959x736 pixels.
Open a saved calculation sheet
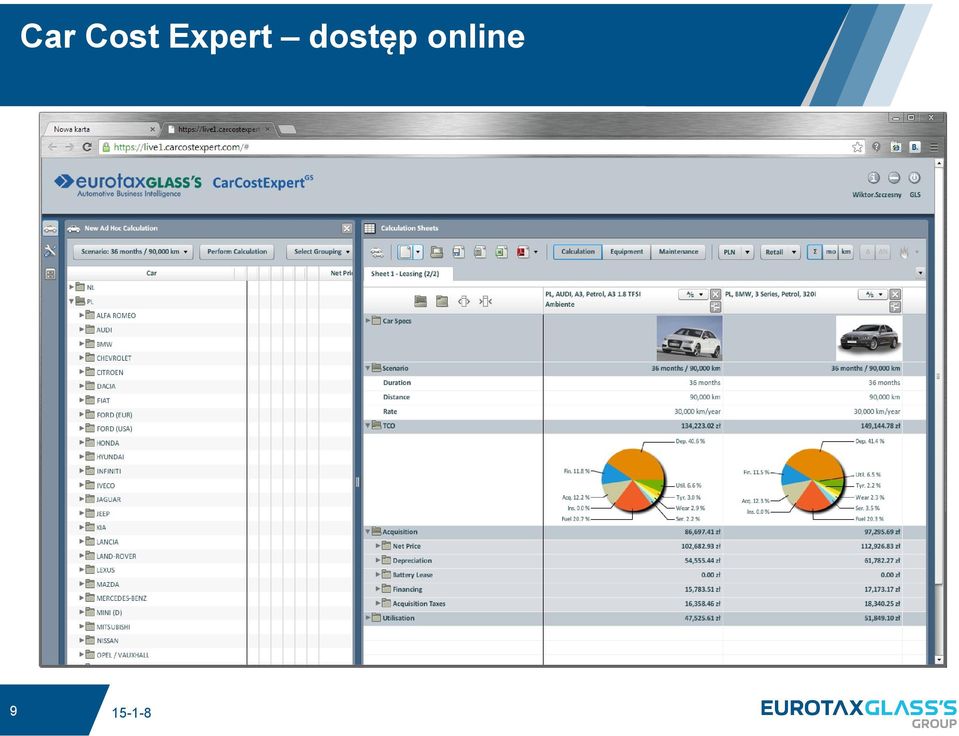coord(436,252)
